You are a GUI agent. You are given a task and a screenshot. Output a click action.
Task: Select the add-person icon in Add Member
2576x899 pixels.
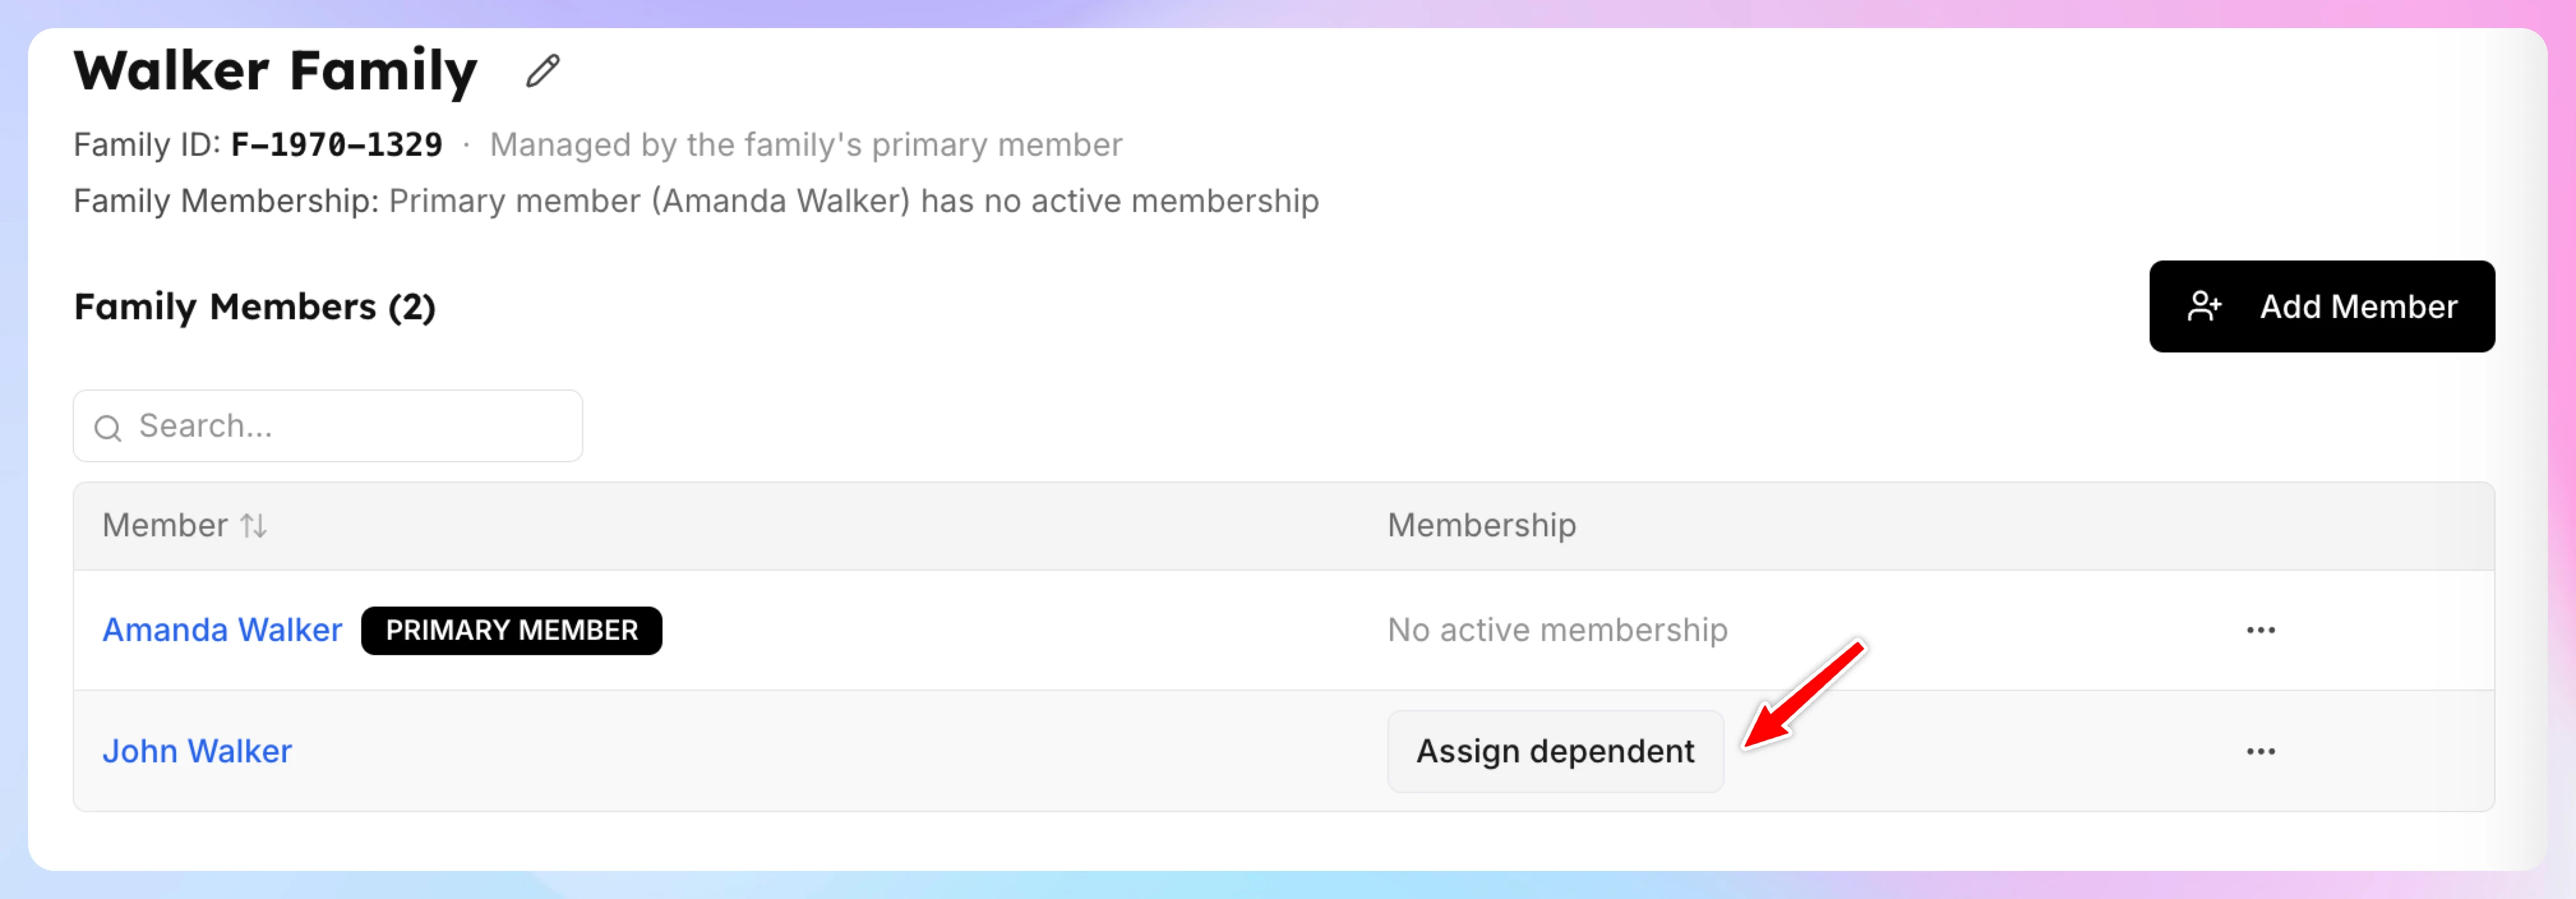pos(2204,306)
